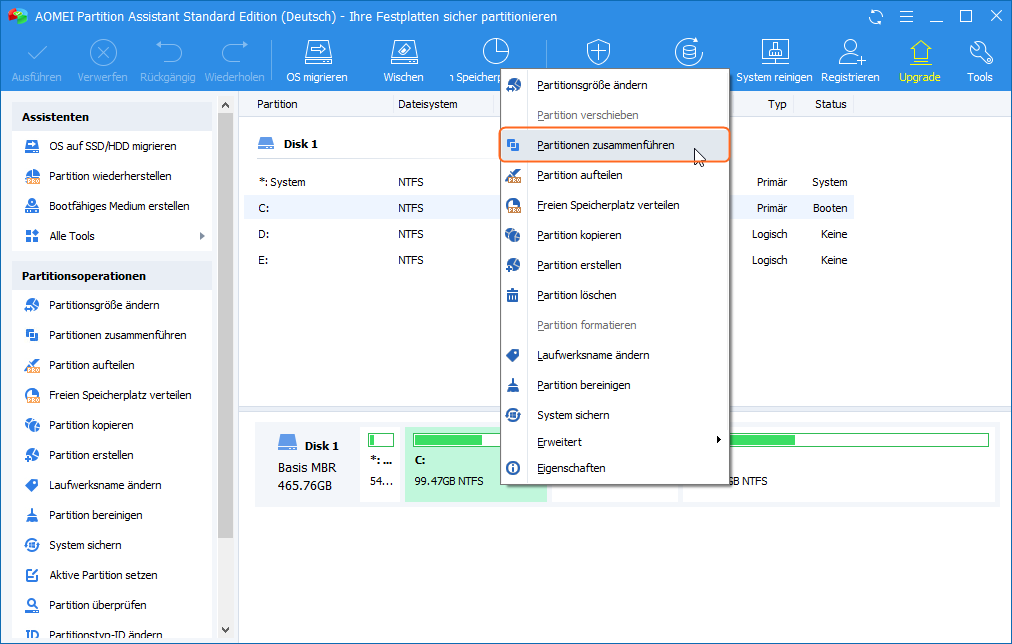Screen dimensions: 1012x644
Task: Click the C: partition usage bar
Action: (x=448, y=440)
